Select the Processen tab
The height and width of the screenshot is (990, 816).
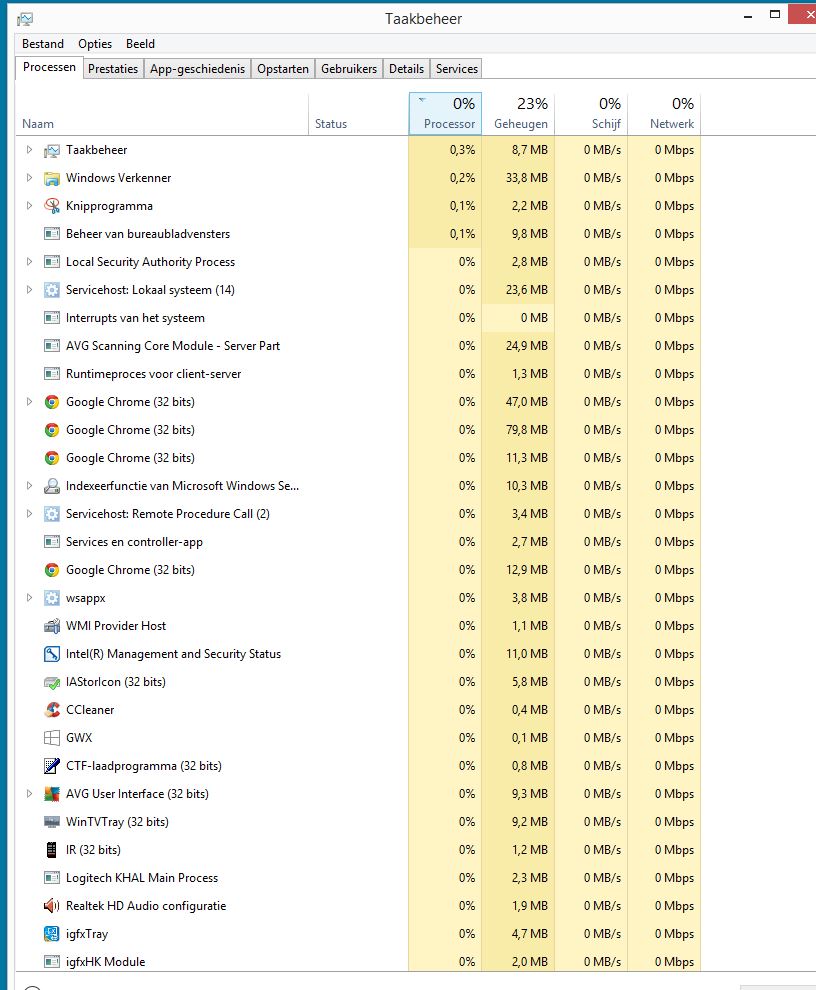(49, 68)
